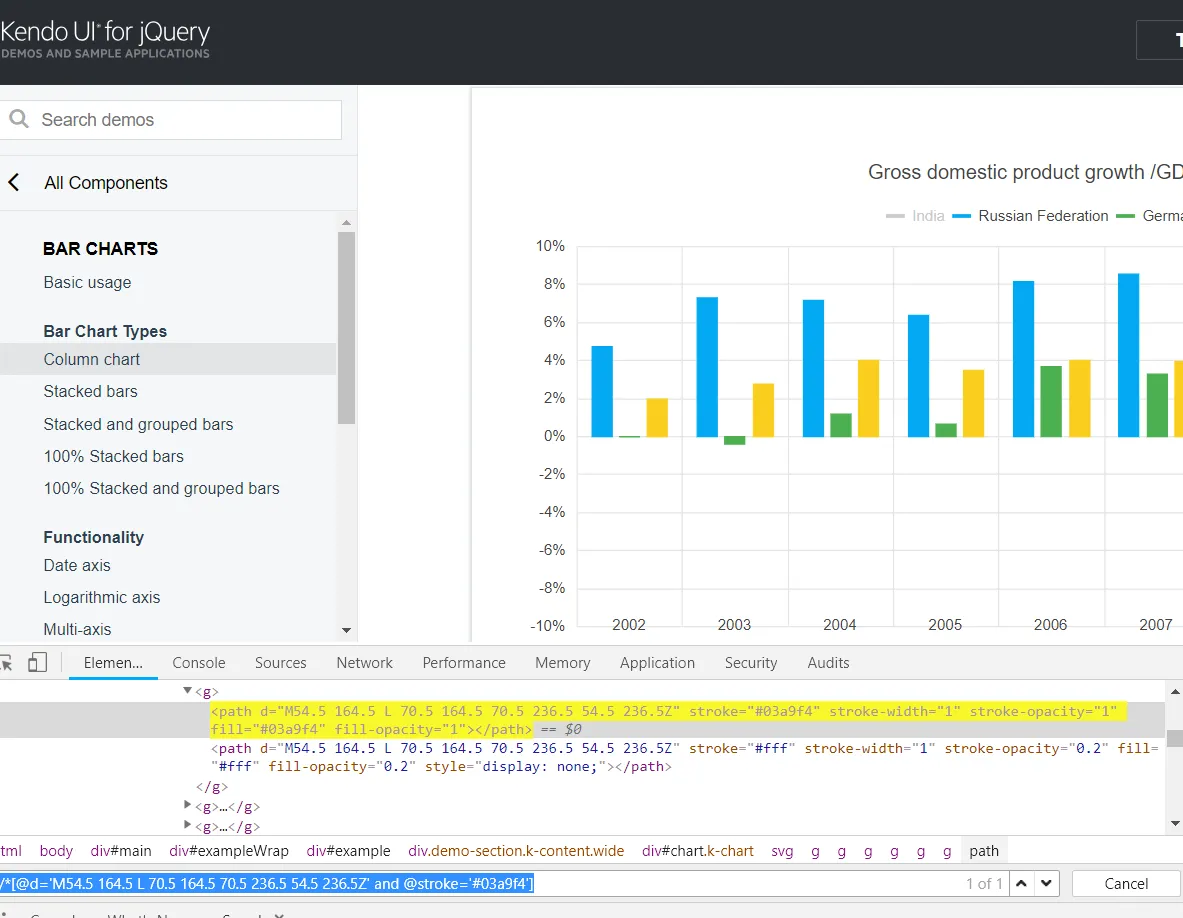1183x918 pixels.
Task: Click div#main in breadcrumb
Action: (x=121, y=851)
